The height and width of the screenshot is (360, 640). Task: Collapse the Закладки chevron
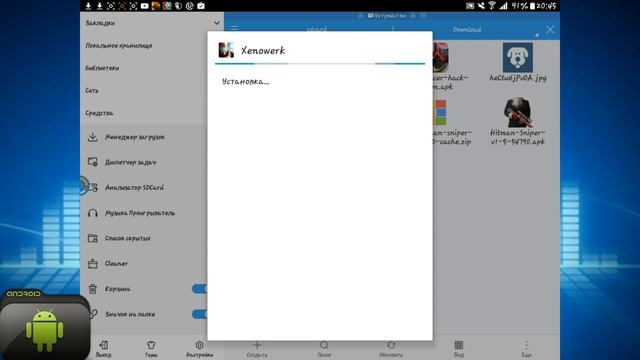coord(217,23)
